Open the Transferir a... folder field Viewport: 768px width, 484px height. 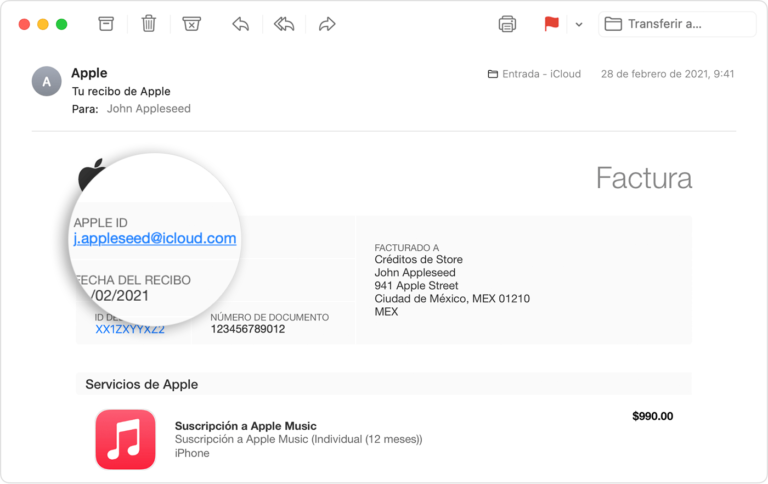tap(677, 24)
